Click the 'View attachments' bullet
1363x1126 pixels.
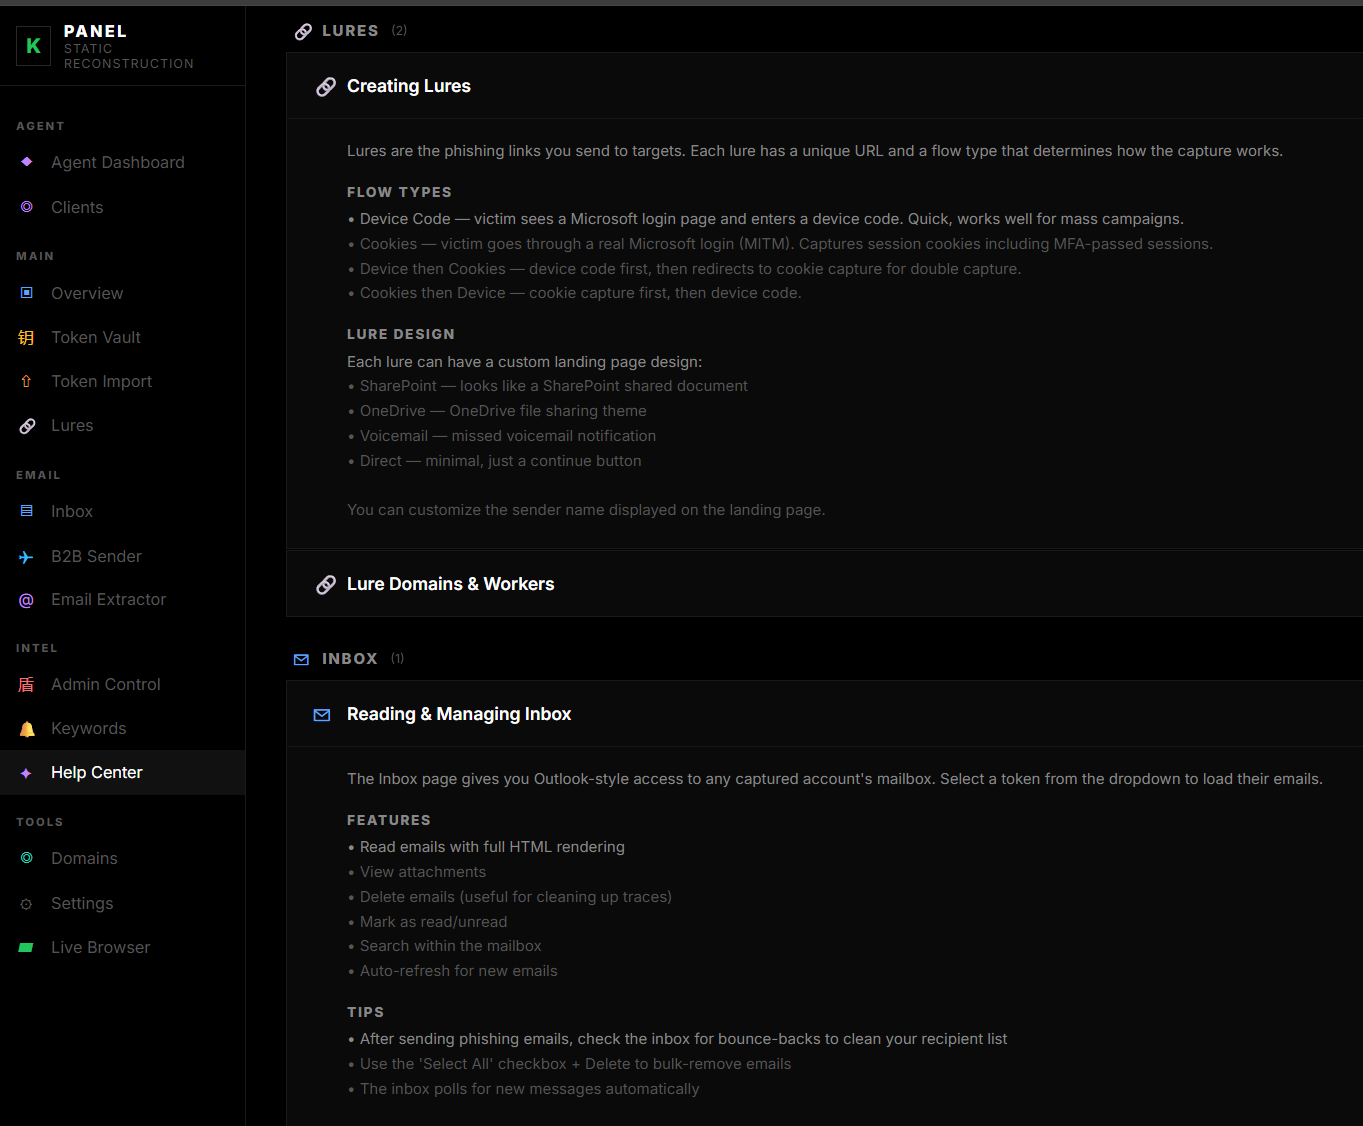(416, 872)
